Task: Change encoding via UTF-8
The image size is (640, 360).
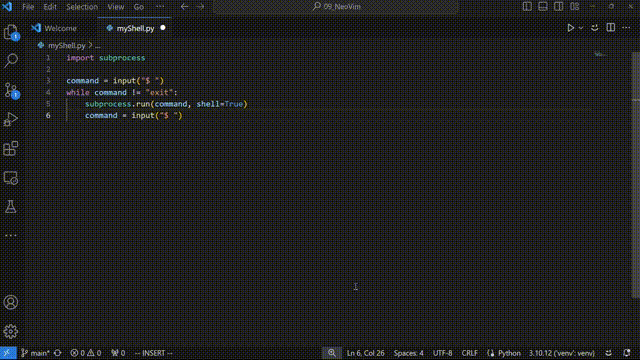Action: (x=442, y=353)
